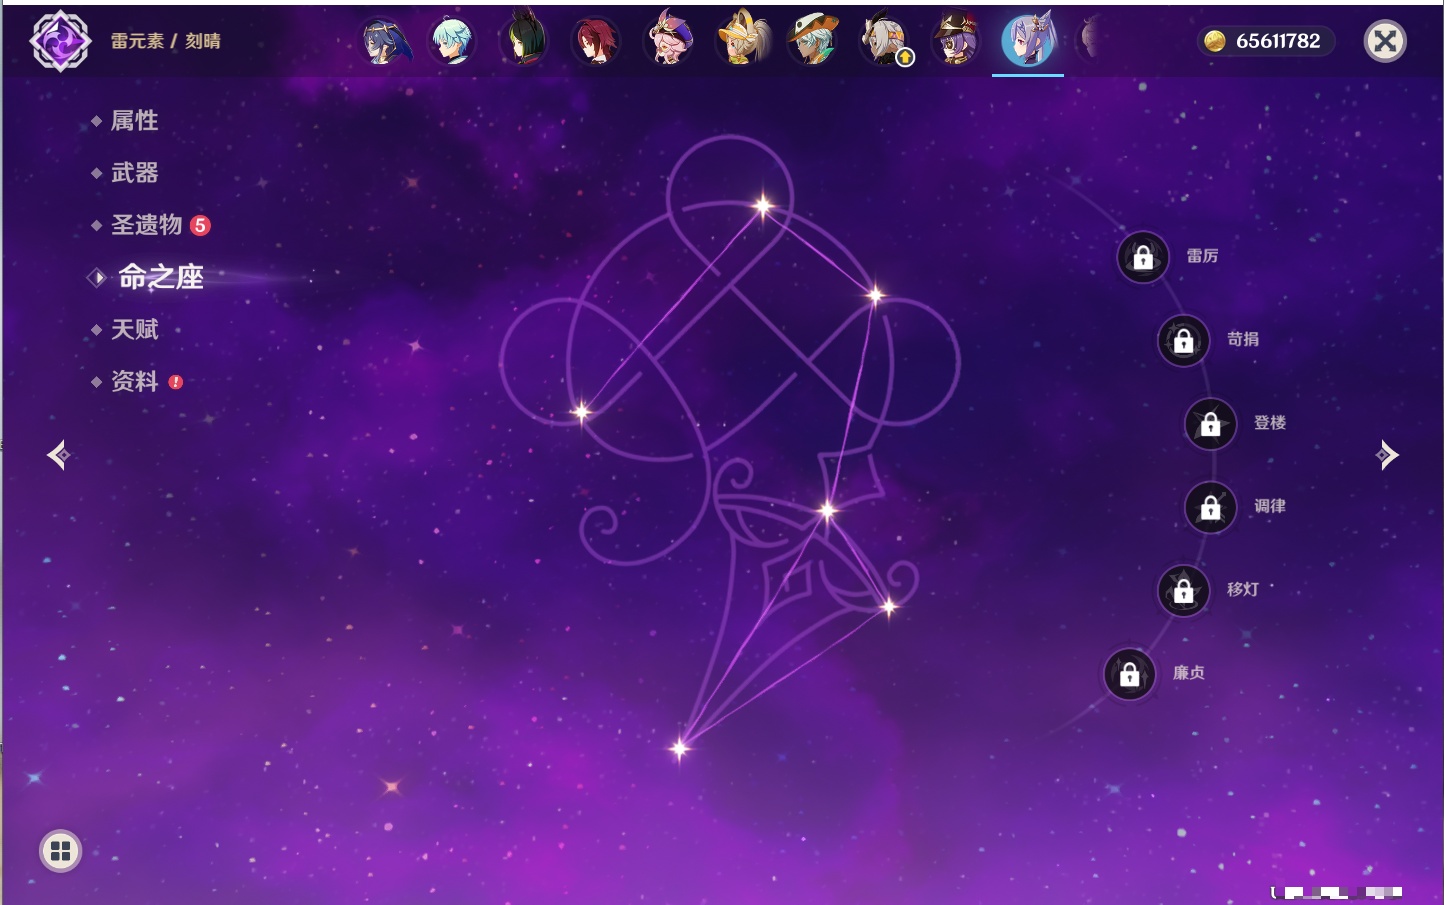The height and width of the screenshot is (905, 1444).
Task: Open the locked 移灯 constellation node
Action: pyautogui.click(x=1184, y=591)
